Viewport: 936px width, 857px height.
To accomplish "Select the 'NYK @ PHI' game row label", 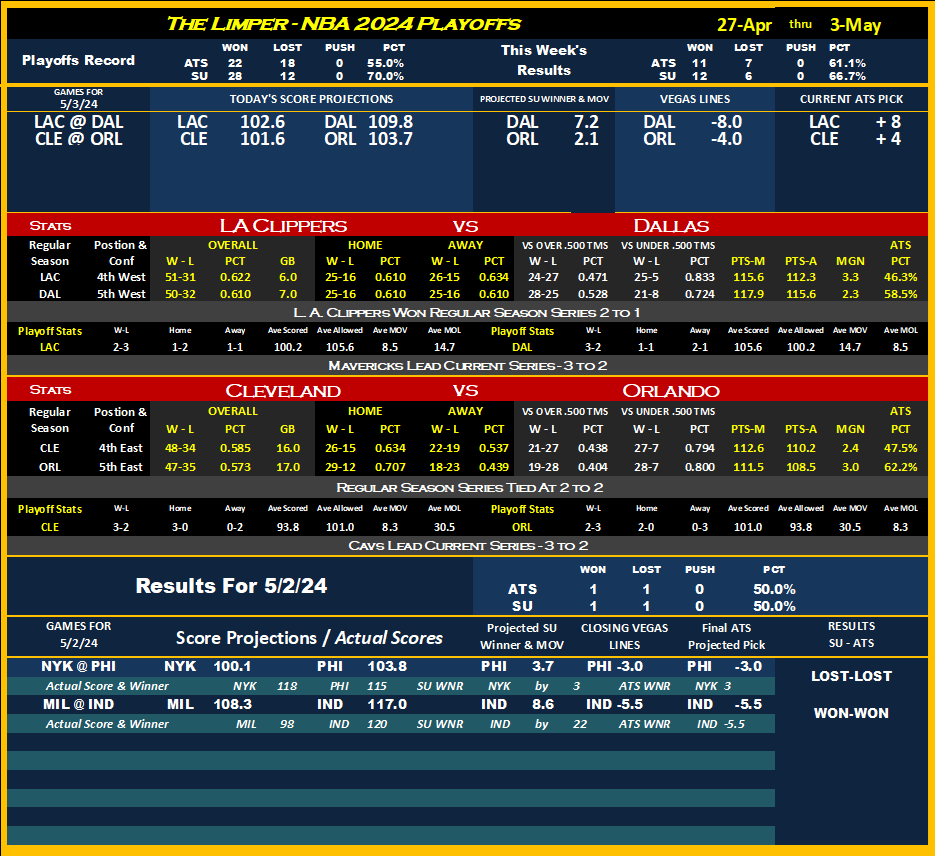I will (x=78, y=667).
